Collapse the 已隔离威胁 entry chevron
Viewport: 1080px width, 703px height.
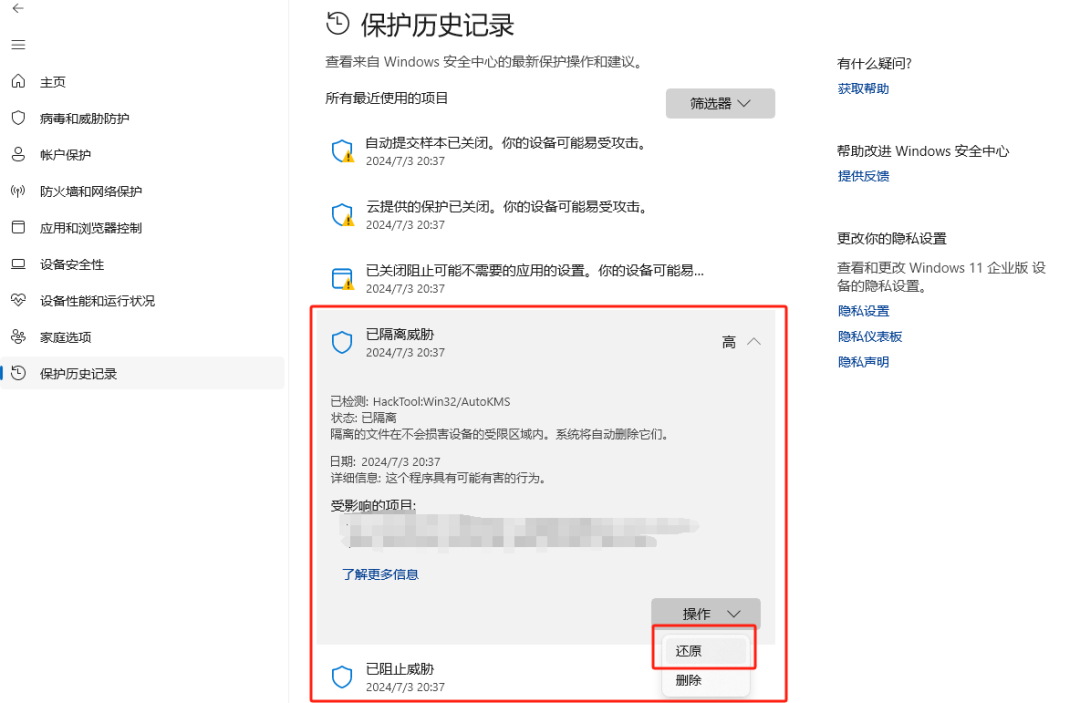(x=754, y=342)
